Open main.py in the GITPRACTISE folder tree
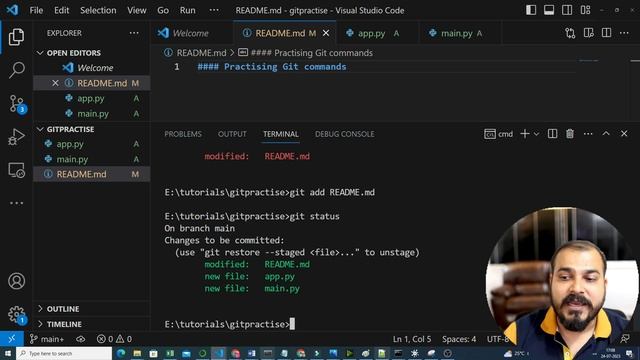Image resolution: width=640 pixels, height=360 pixels. tap(91, 159)
